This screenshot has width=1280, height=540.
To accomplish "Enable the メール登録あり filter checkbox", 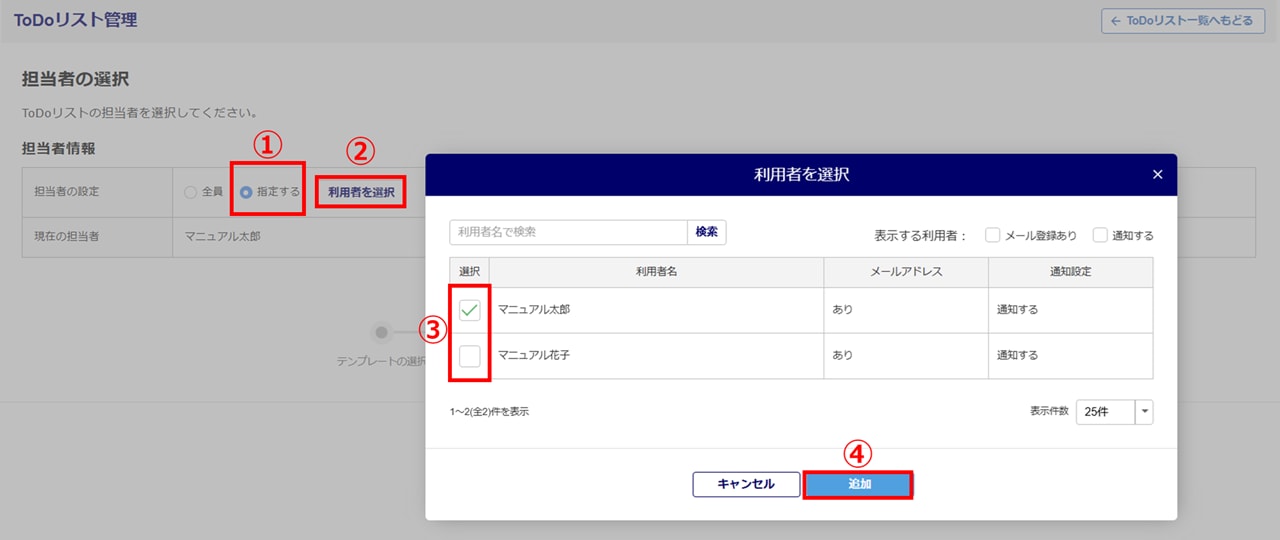I will [x=993, y=236].
